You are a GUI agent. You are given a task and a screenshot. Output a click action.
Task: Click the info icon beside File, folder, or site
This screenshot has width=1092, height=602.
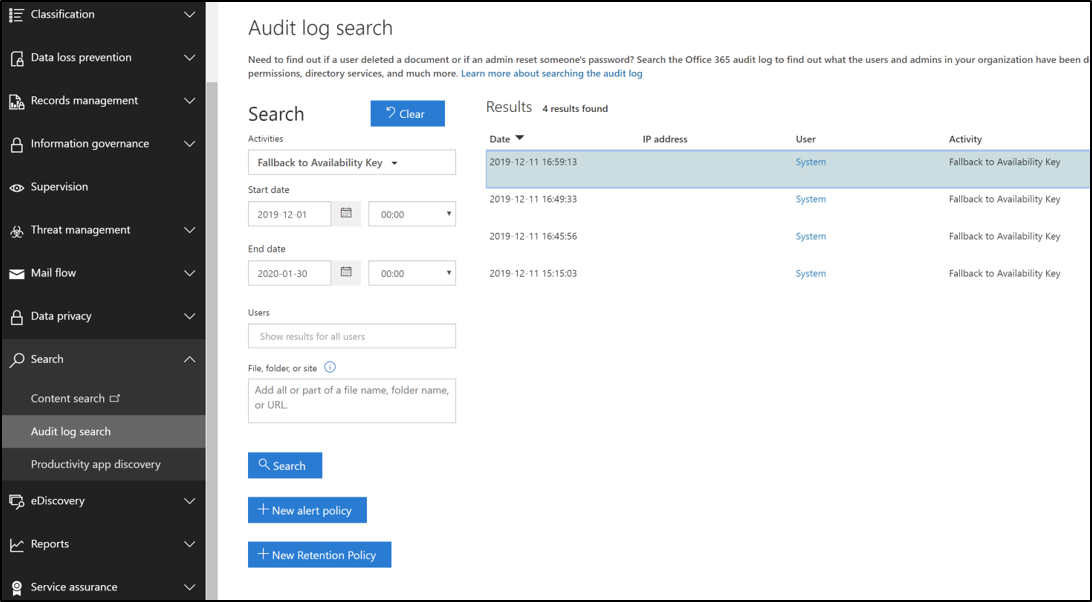pyautogui.click(x=330, y=367)
